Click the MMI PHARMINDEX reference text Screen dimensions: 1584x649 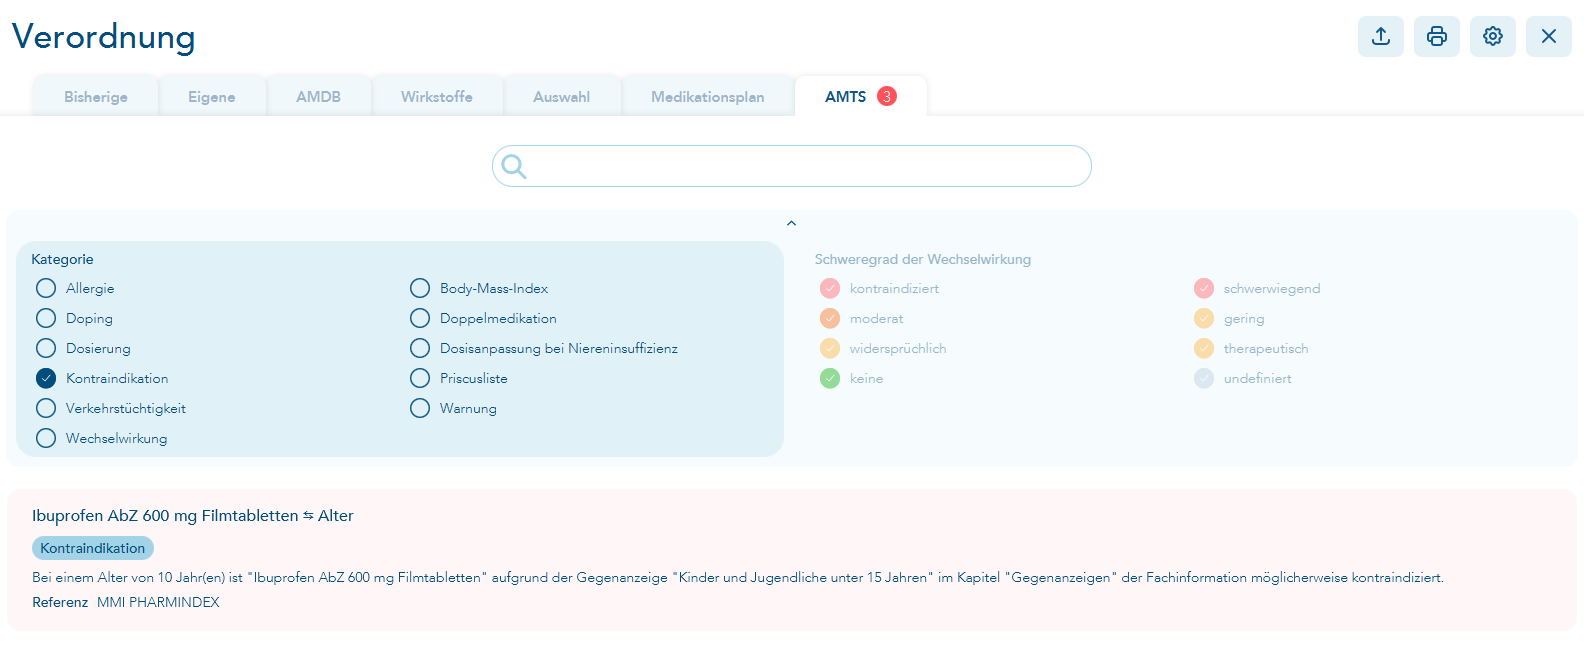[158, 602]
